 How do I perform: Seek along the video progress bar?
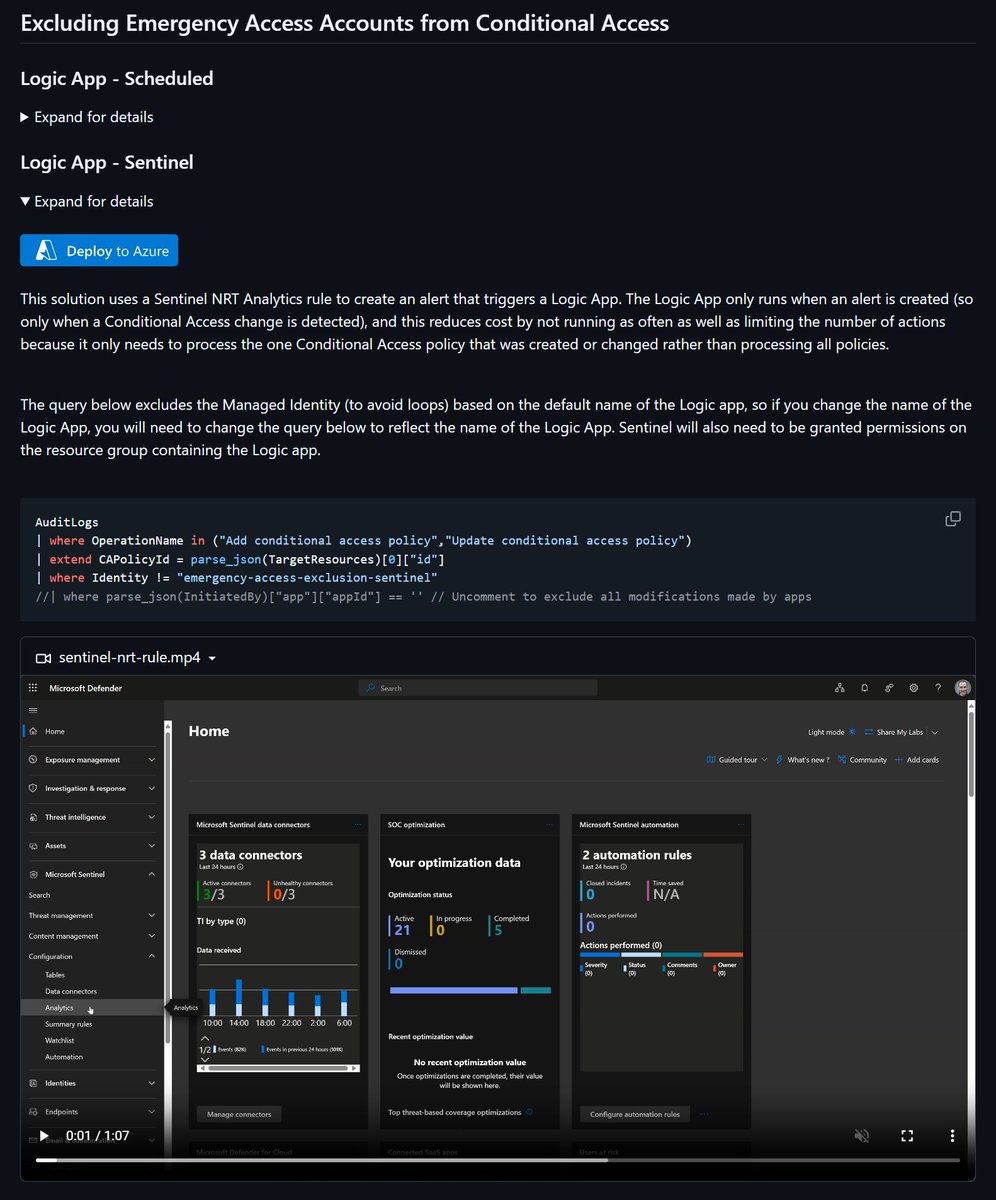[x=498, y=1160]
